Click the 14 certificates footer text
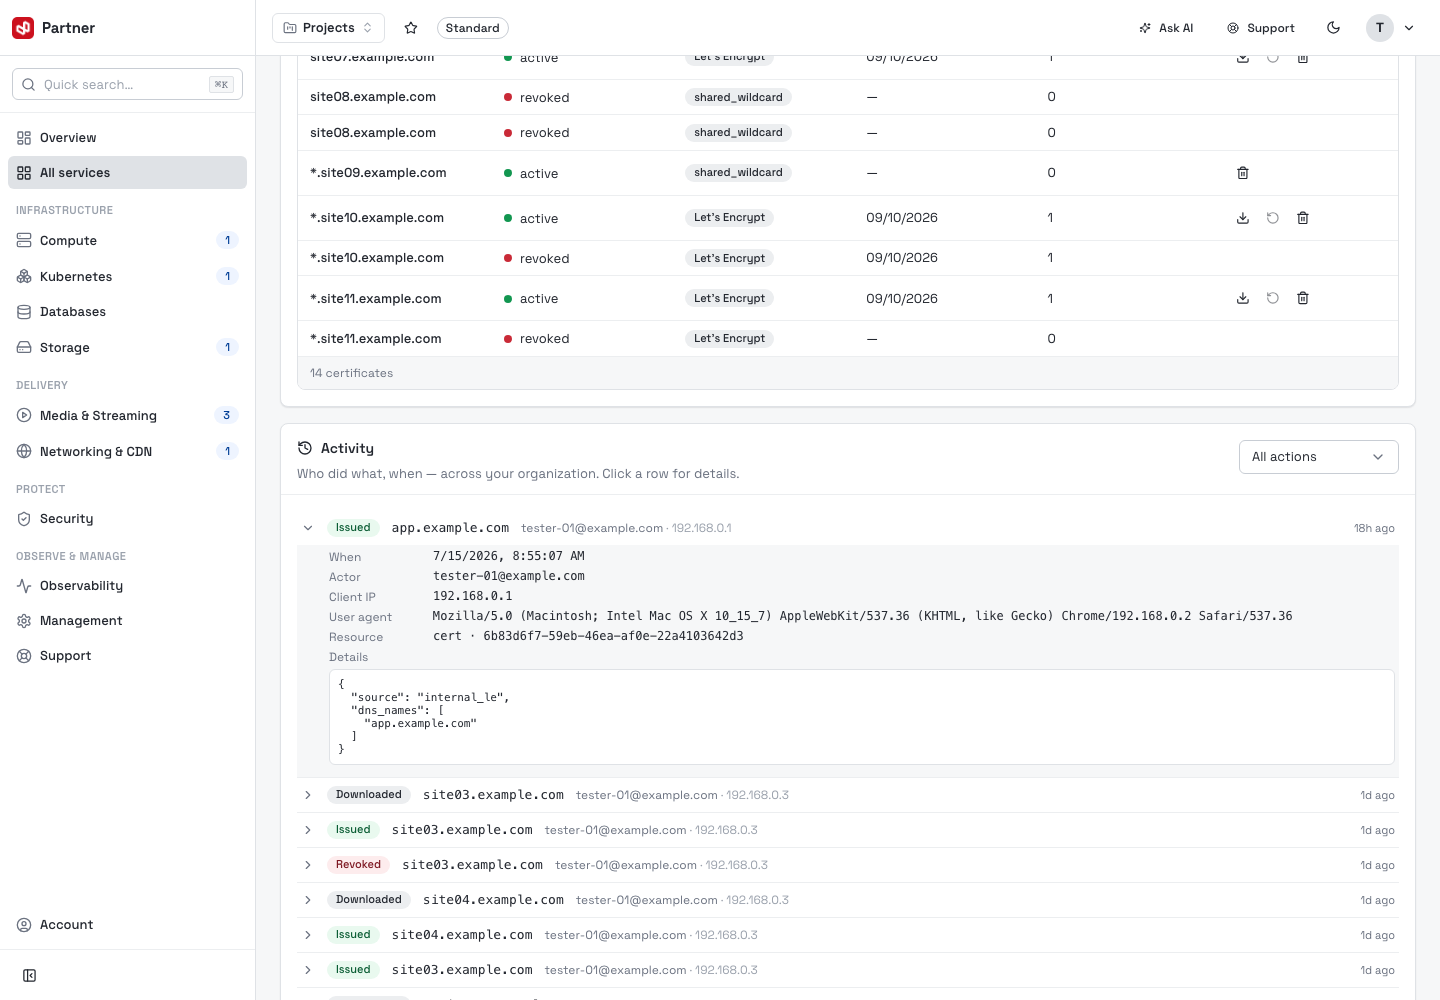Viewport: 1440px width, 1000px height. 351,373
